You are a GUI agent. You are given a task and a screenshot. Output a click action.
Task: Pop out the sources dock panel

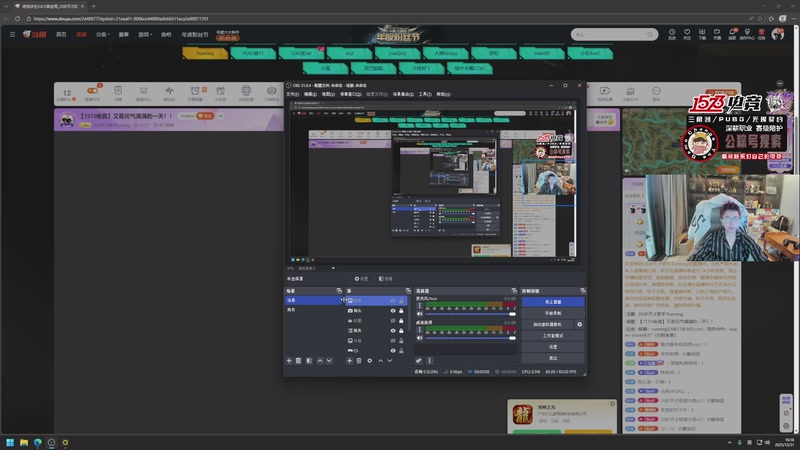point(408,291)
